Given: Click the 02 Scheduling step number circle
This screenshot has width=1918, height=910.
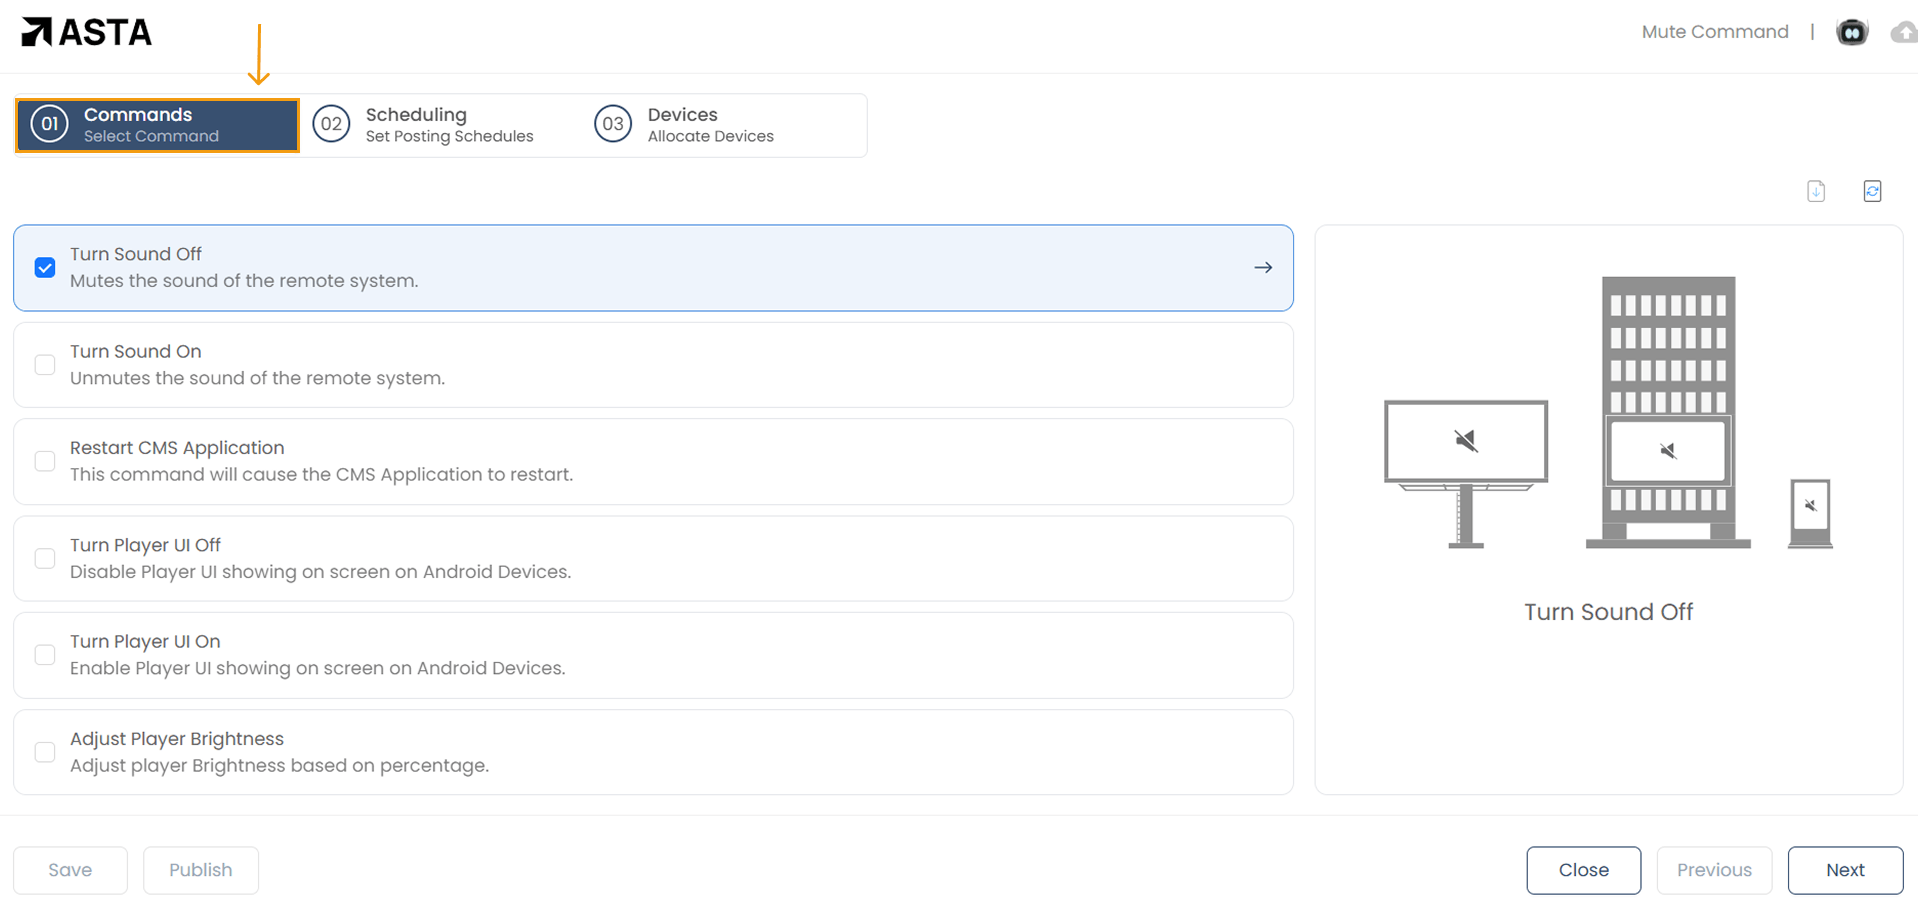Looking at the screenshot, I should coord(331,125).
